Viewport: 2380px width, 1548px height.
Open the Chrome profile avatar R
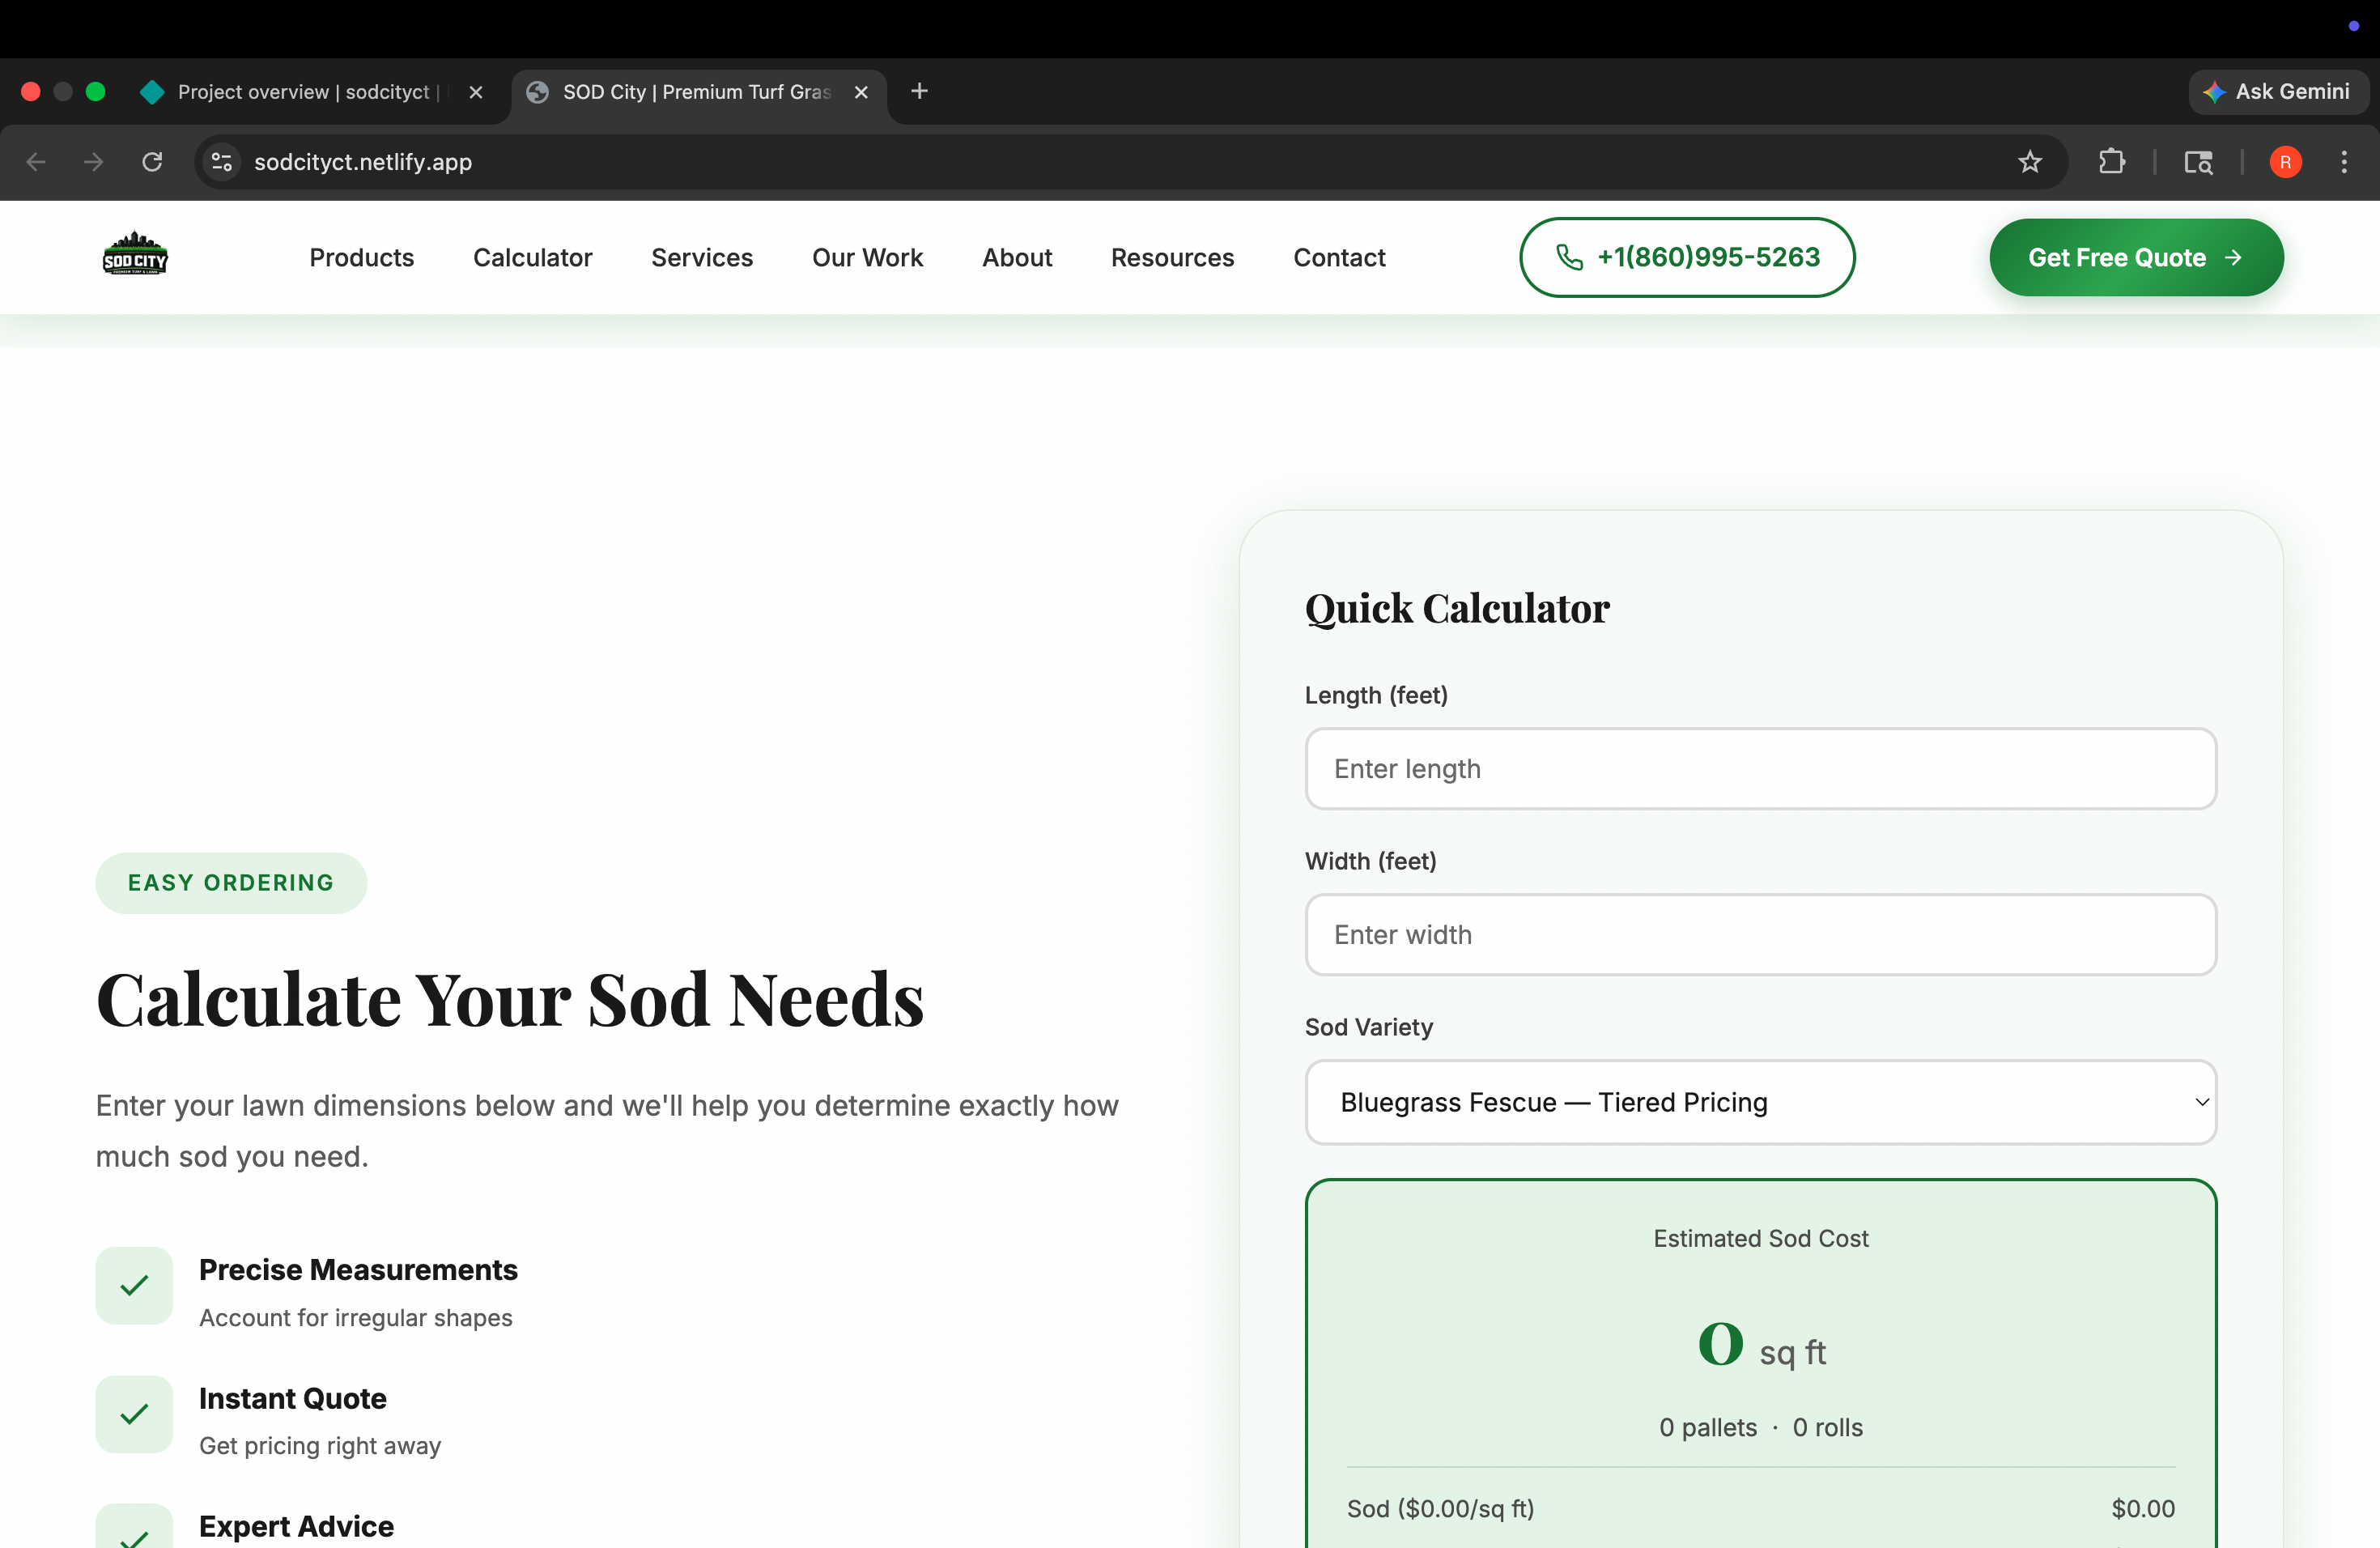[x=2285, y=162]
